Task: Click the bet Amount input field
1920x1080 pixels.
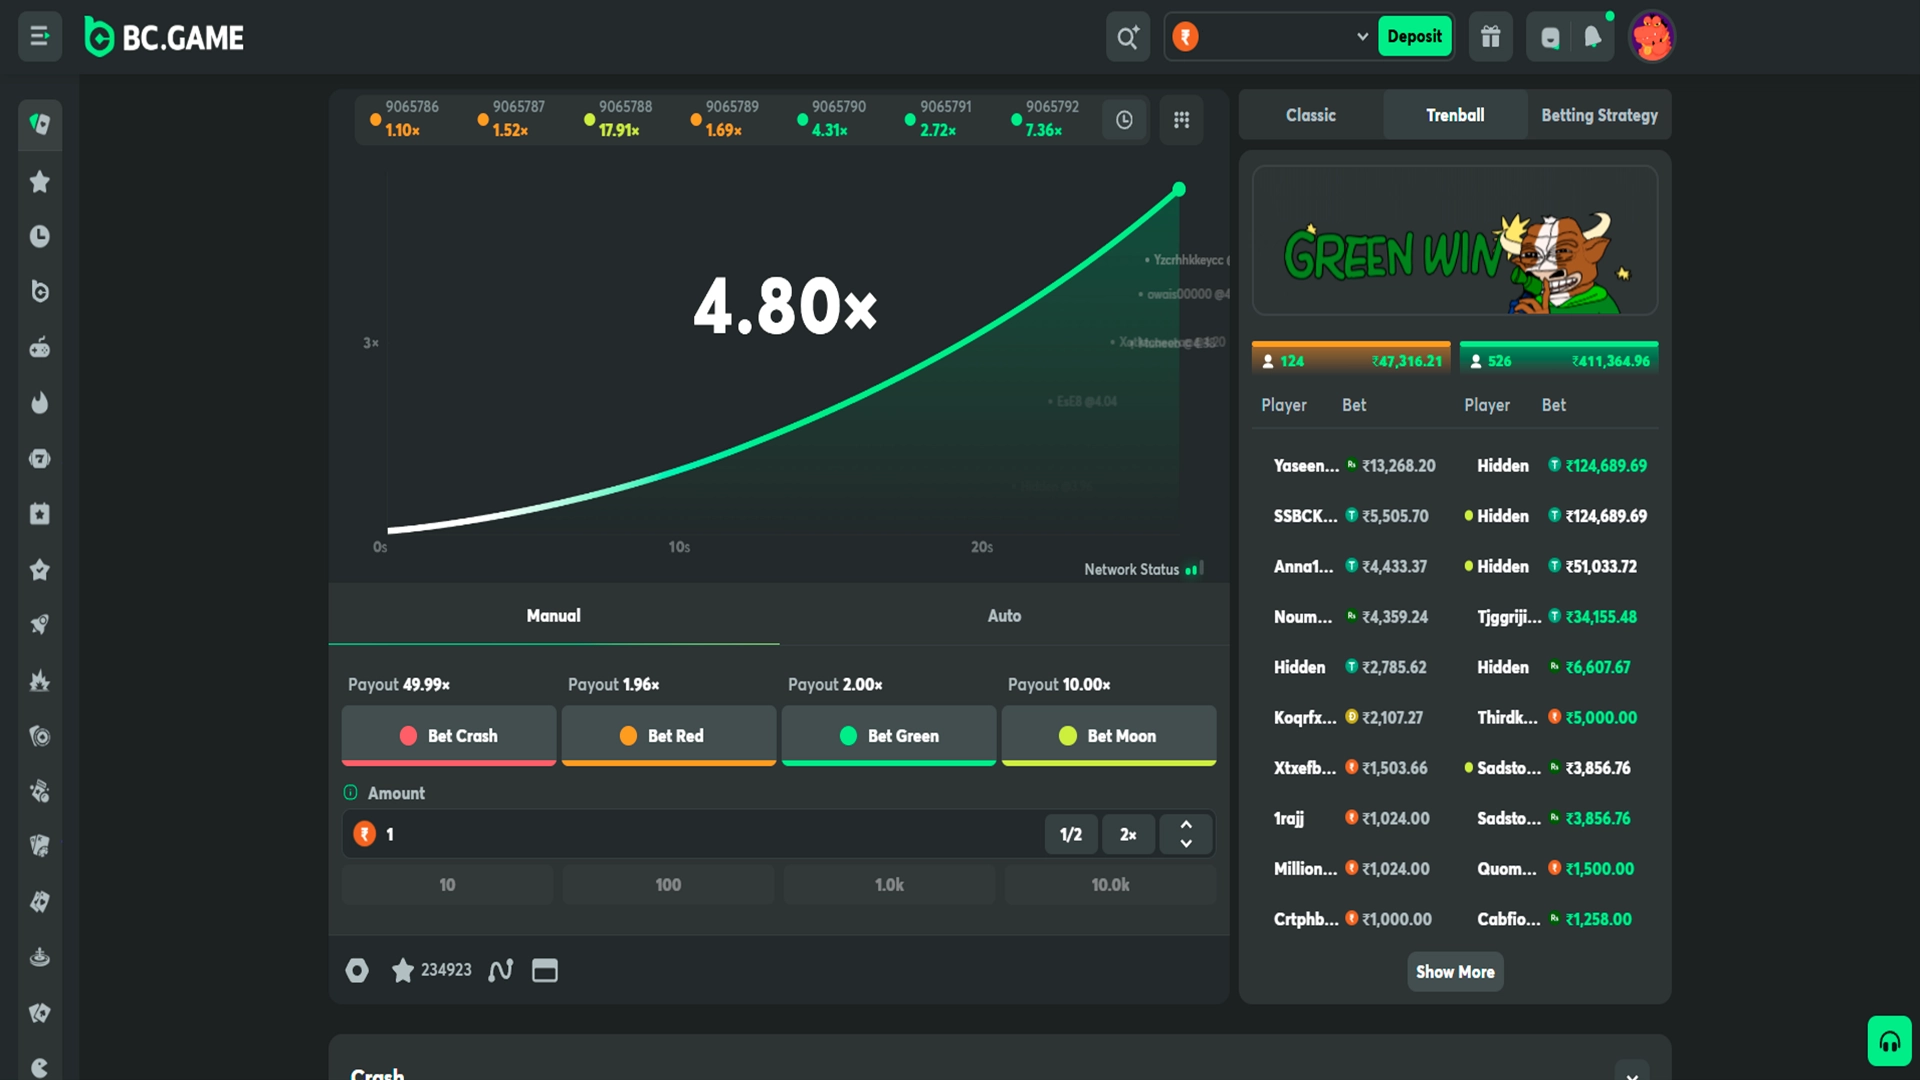Action: [700, 834]
